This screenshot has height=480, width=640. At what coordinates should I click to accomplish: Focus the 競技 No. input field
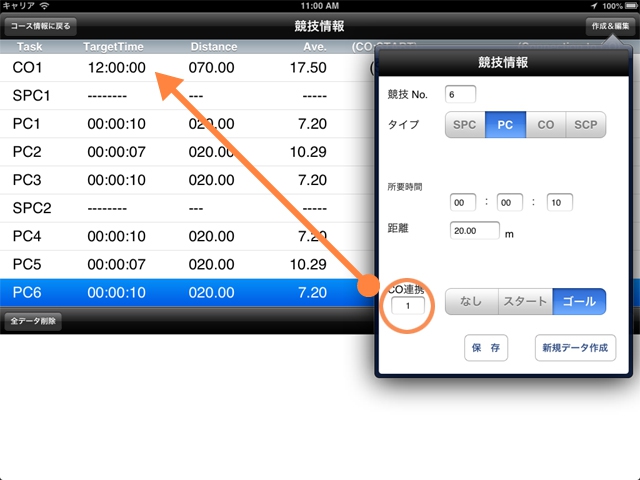[460, 94]
